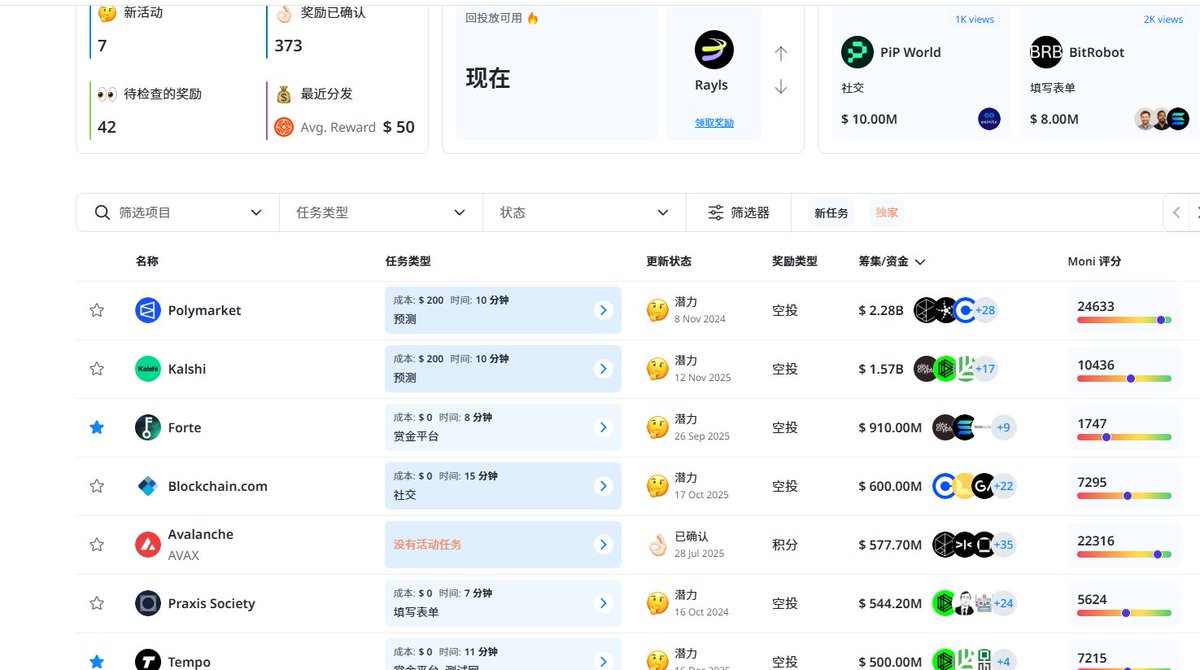Star the Polymarket project
Image resolution: width=1200 pixels, height=670 pixels.
(97, 310)
